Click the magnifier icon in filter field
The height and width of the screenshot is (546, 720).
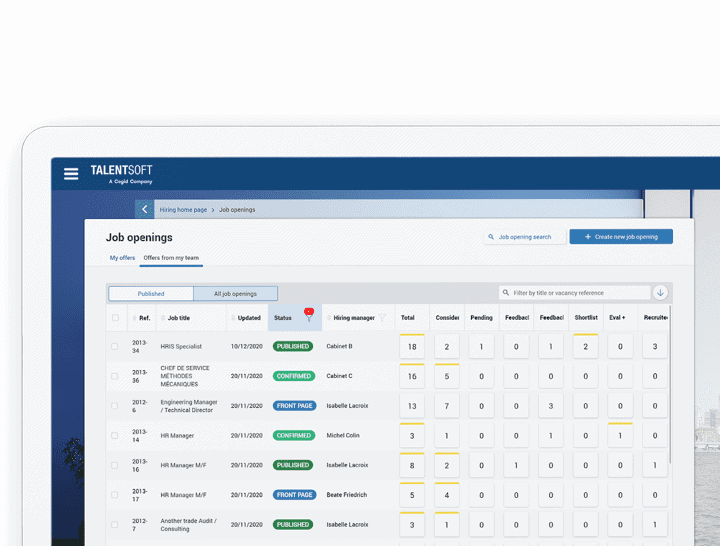[507, 293]
